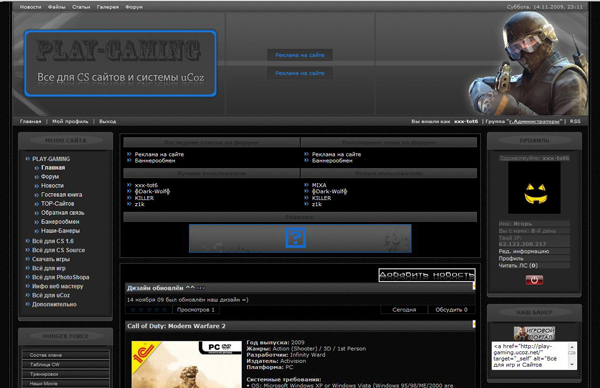Expand Всё для CS 1.6 category
Image resolution: width=600 pixels, height=388 pixels.
point(53,241)
